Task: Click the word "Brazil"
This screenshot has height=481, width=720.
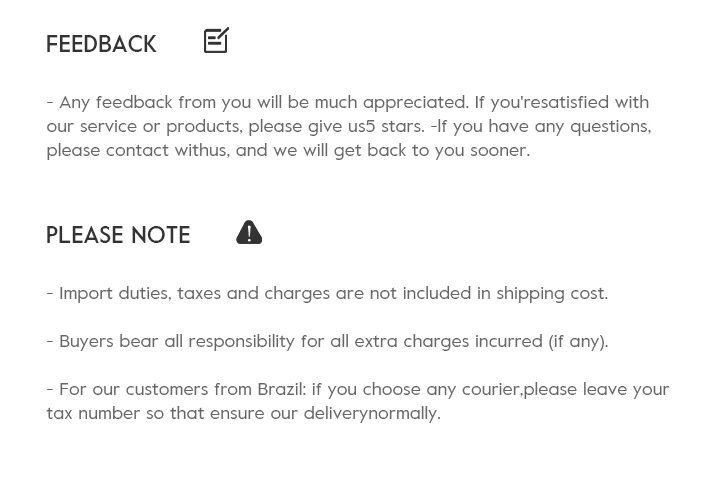Action: click(281, 389)
